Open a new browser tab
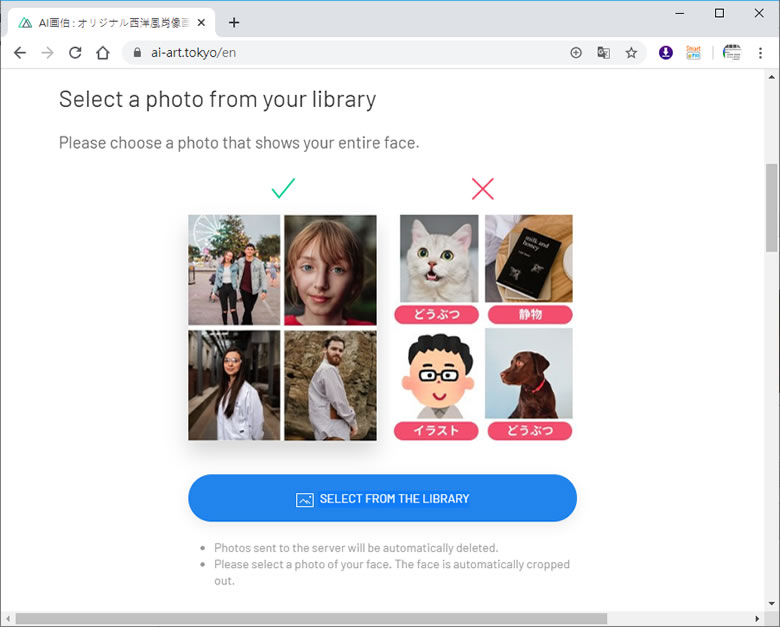780x628 pixels. point(234,22)
